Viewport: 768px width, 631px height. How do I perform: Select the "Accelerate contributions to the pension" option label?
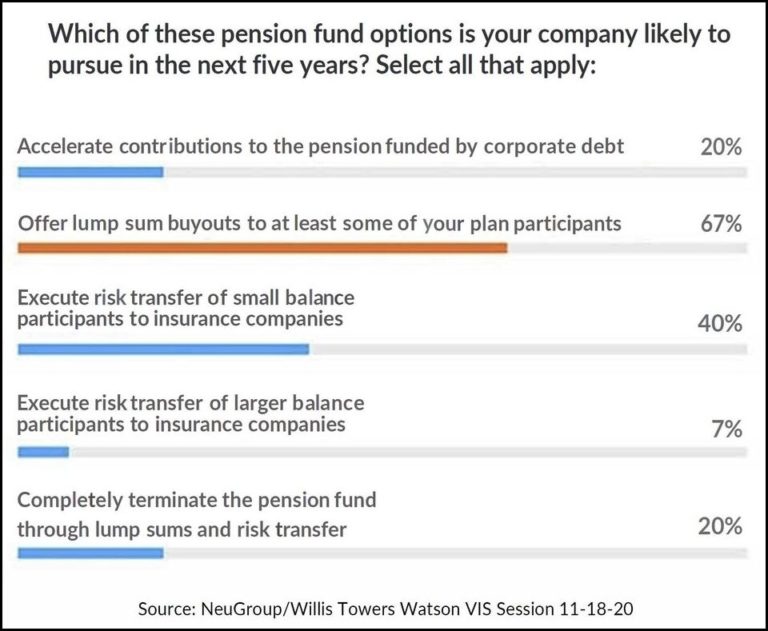[x=321, y=146]
